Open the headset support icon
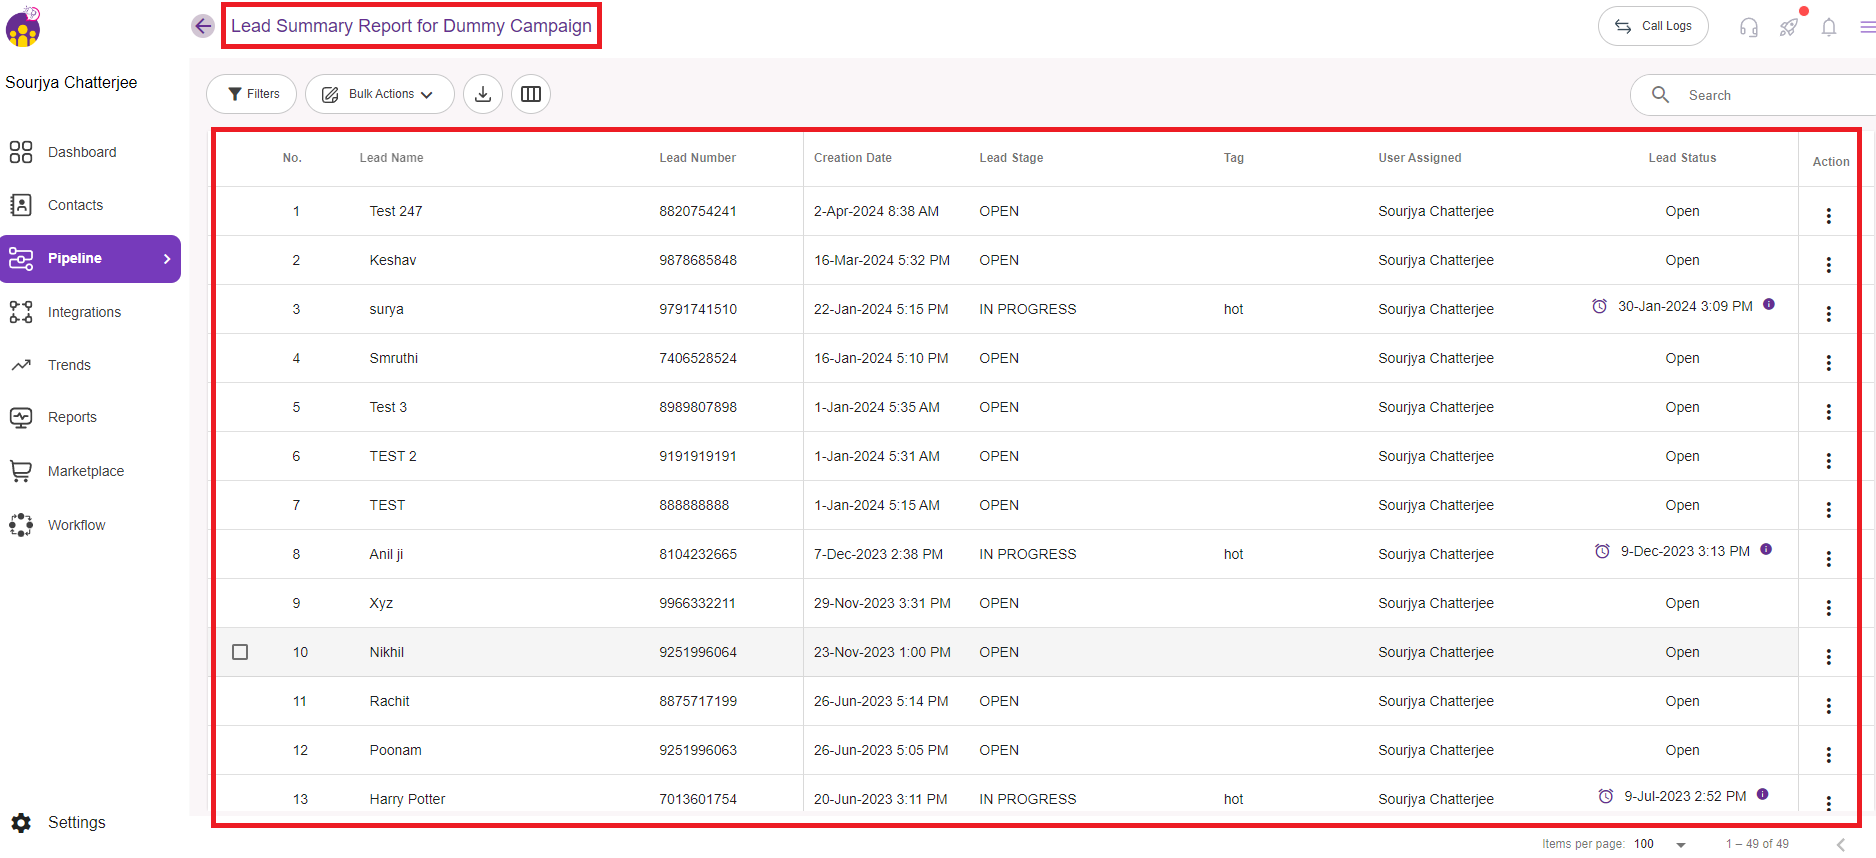 pos(1748,27)
